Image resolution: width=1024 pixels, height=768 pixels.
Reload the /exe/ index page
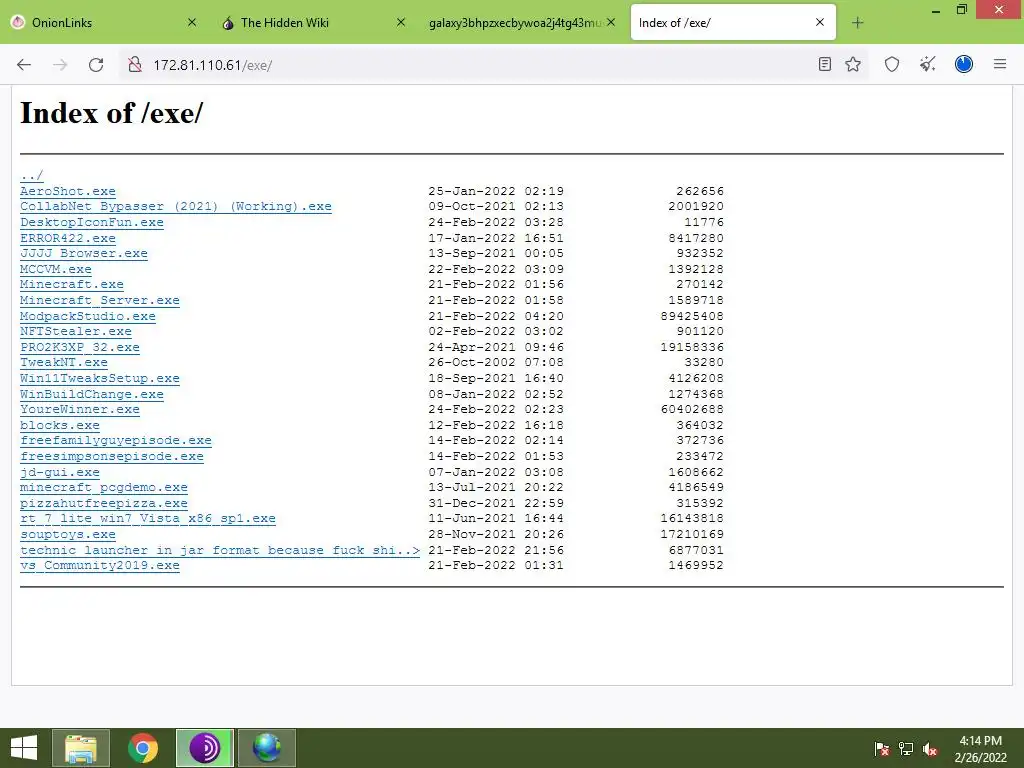tap(96, 65)
